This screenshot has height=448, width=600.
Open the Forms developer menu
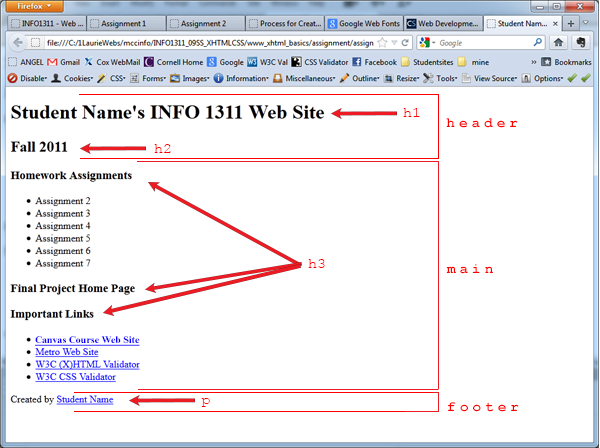(x=148, y=78)
